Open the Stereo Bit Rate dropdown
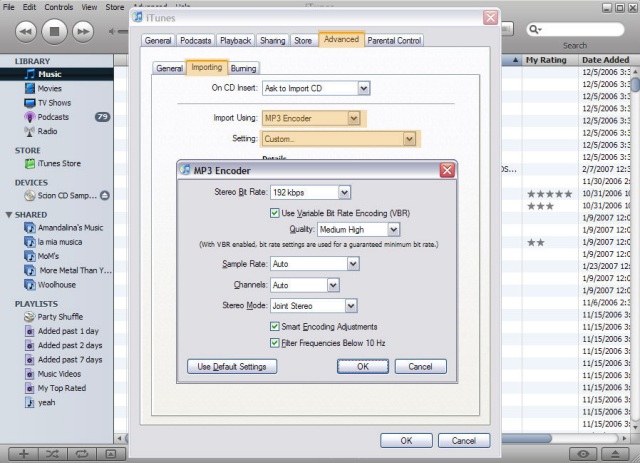This screenshot has height=463, width=640. pyautogui.click(x=311, y=192)
